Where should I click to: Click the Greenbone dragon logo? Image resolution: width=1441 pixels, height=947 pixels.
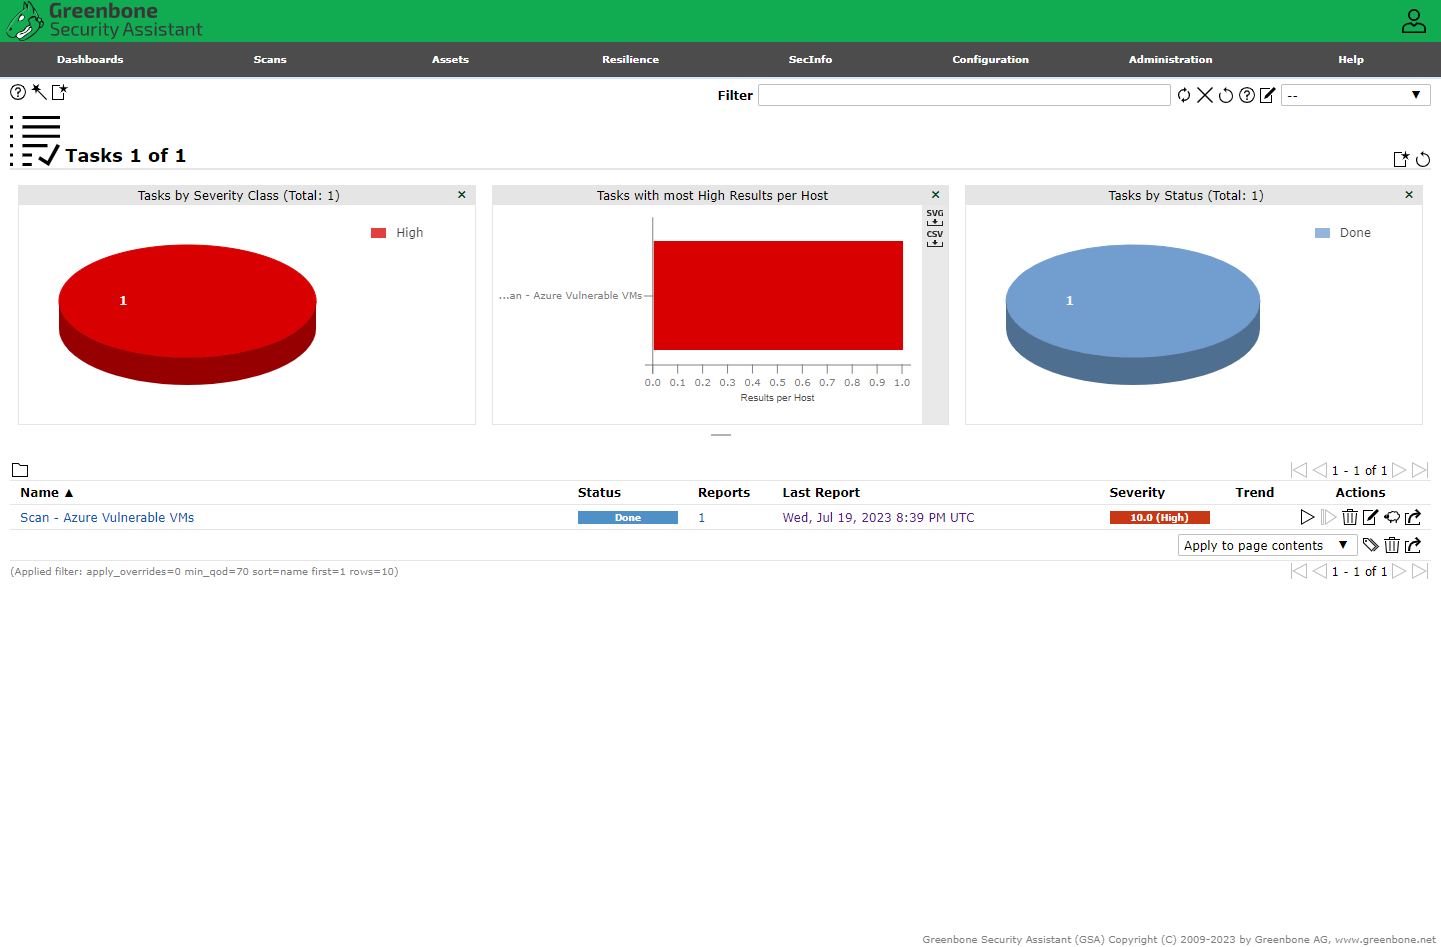[24, 21]
